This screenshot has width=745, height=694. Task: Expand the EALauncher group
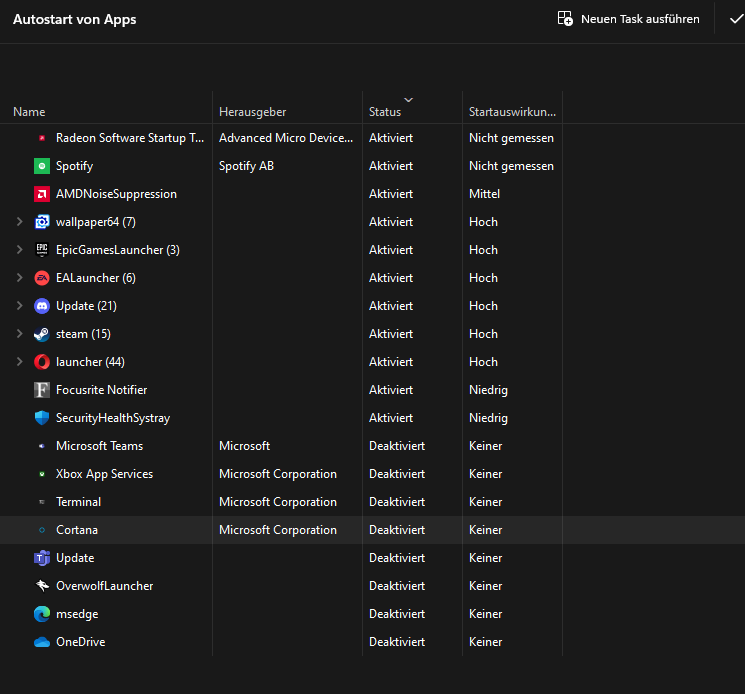coord(19,278)
